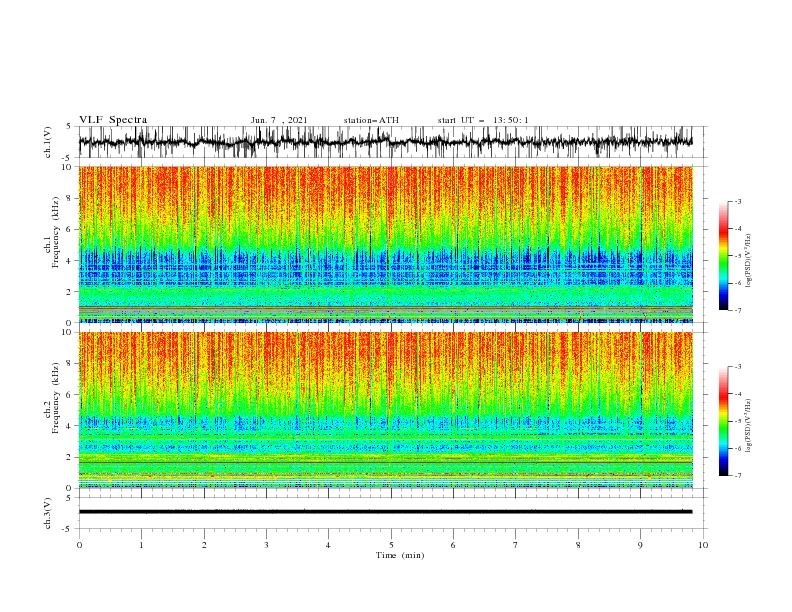Click the ch.1 color scale bar
792x612 pixels.
[723, 256]
